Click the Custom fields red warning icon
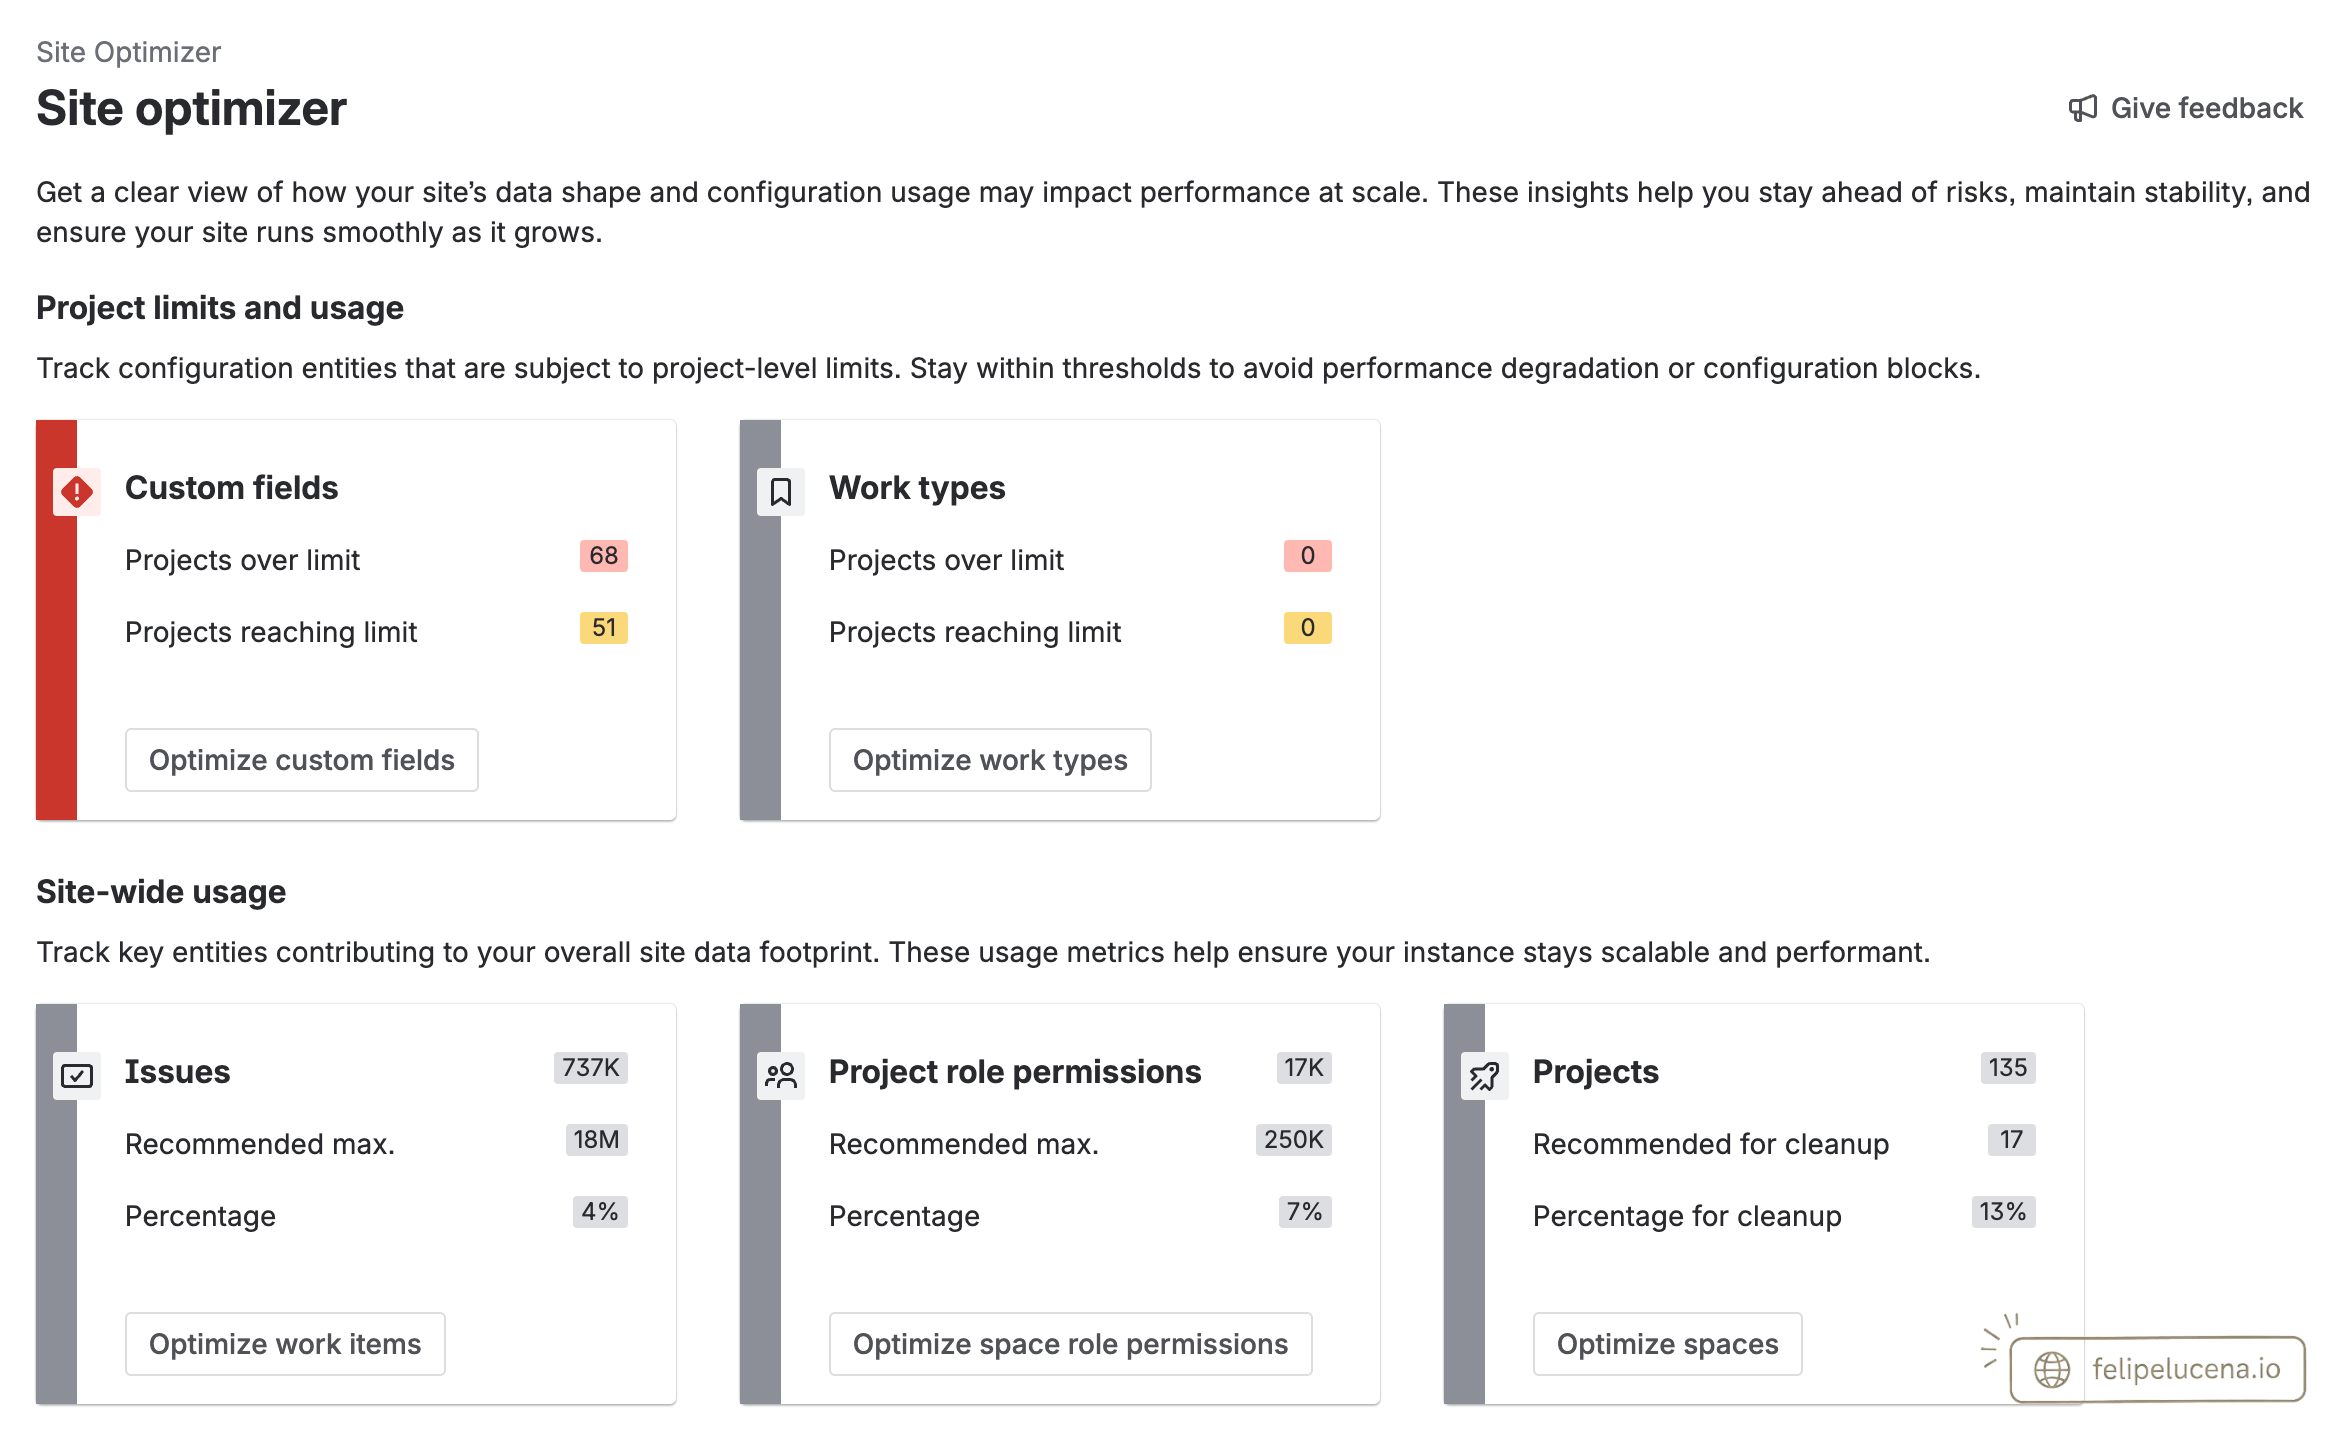The image size is (2348, 1440). pos(77,491)
